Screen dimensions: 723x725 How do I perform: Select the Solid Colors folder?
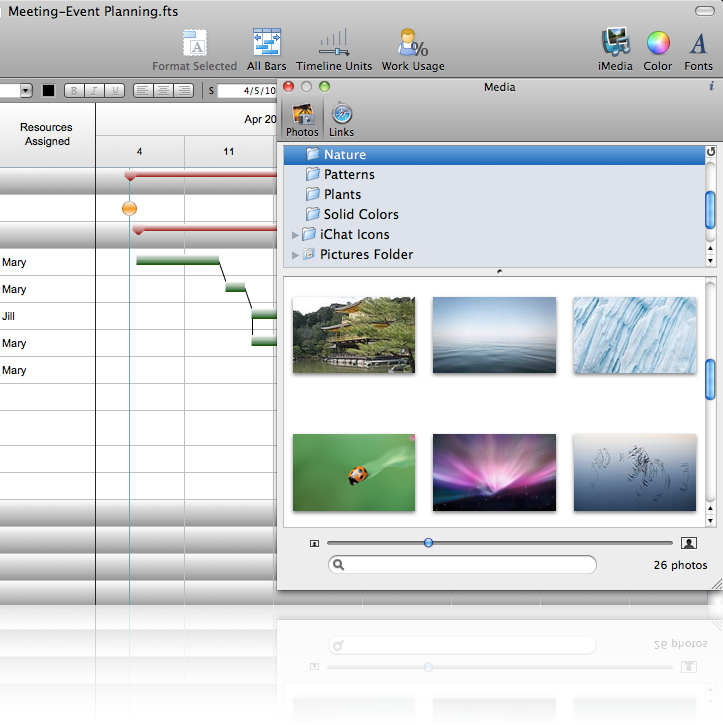360,215
